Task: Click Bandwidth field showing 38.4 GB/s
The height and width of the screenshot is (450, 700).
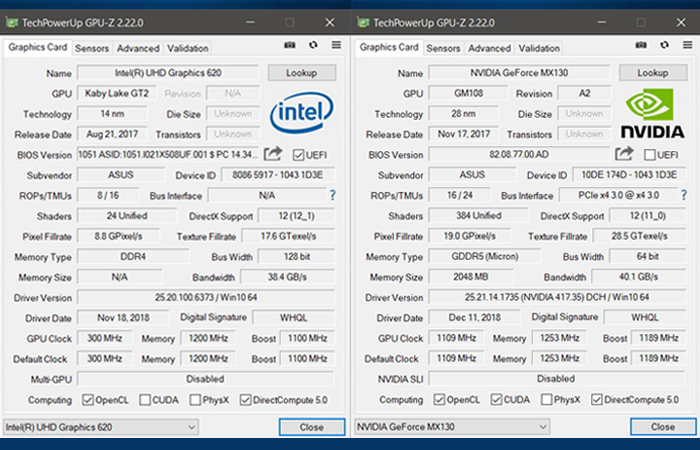Action: coord(288,277)
